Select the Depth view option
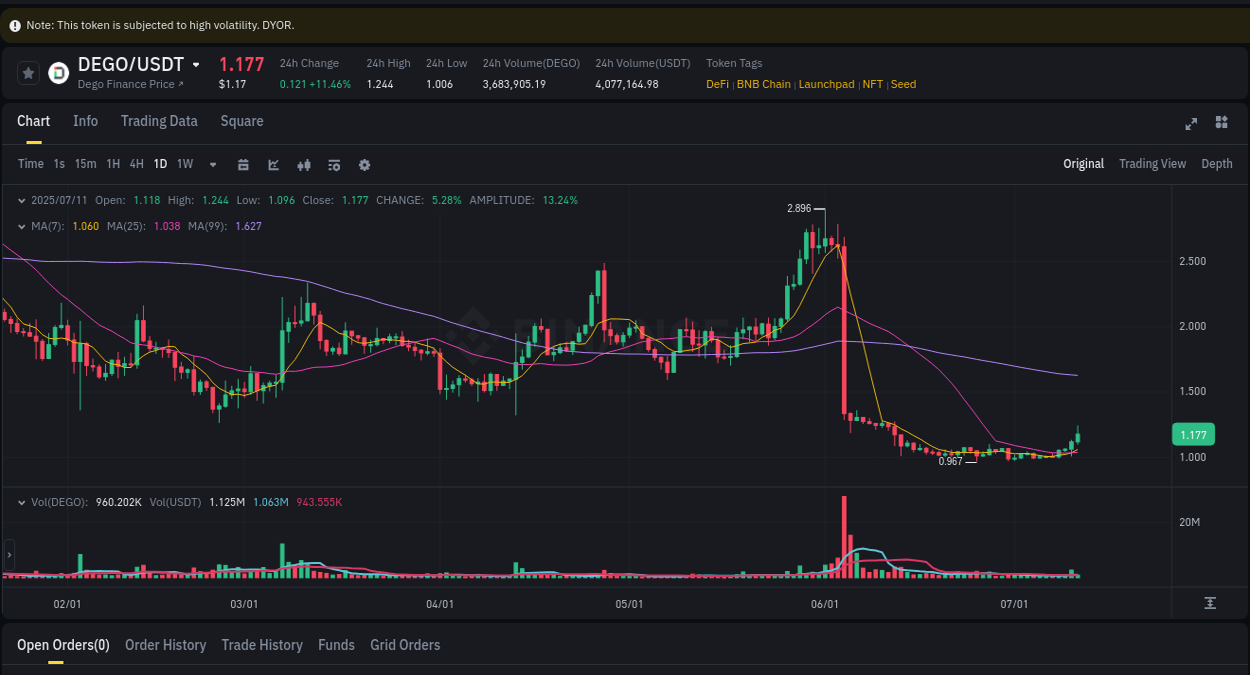The image size is (1250, 675). (x=1216, y=163)
